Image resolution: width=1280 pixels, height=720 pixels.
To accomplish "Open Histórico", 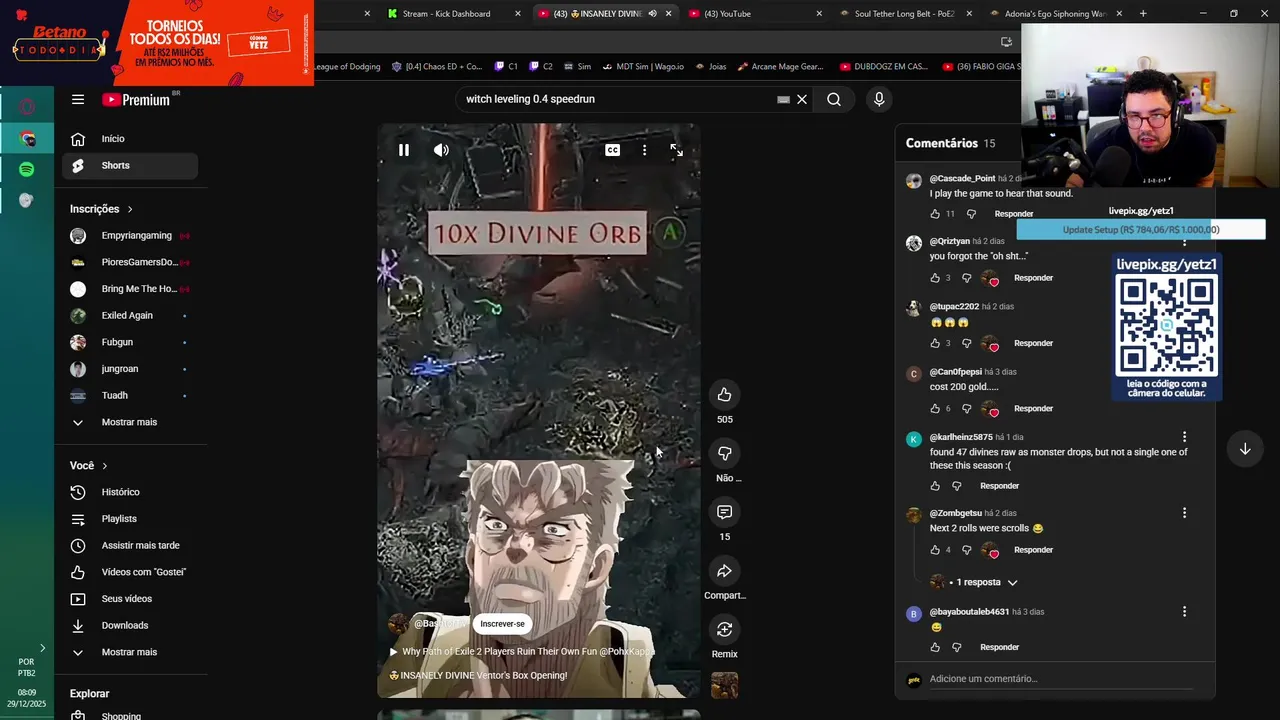I will point(130,492).
